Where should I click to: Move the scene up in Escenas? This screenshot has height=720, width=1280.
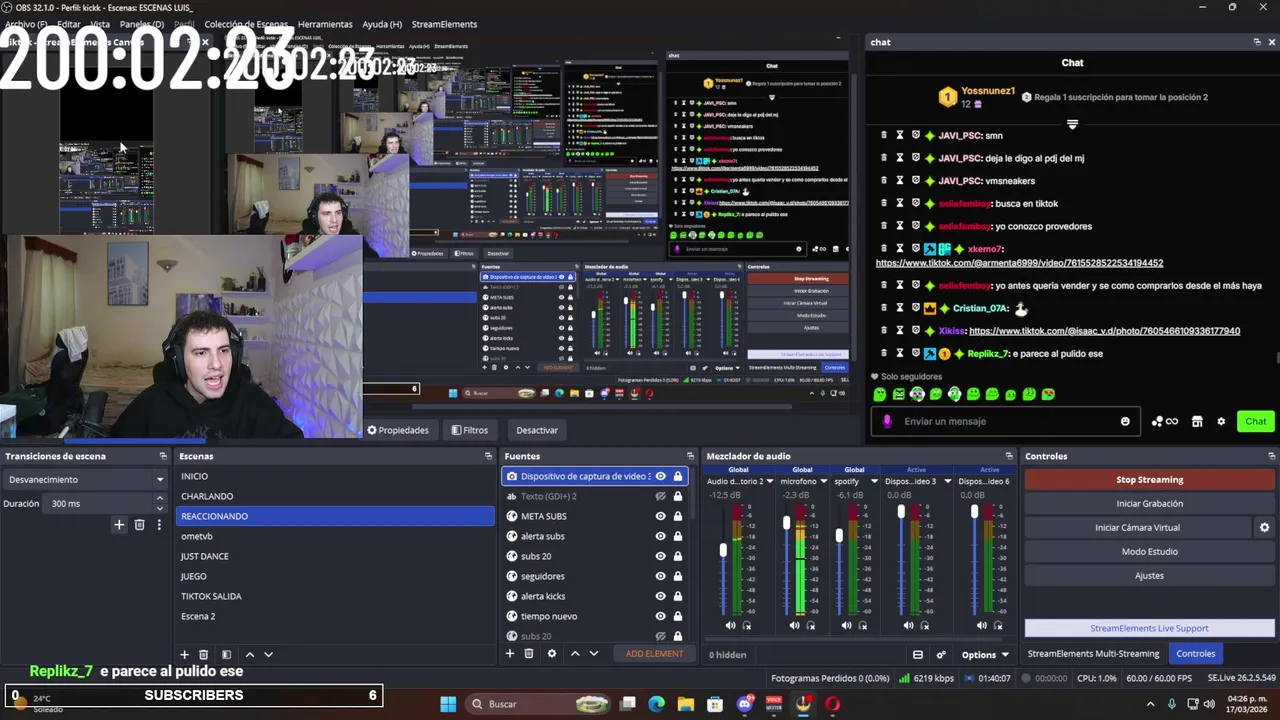(x=250, y=654)
